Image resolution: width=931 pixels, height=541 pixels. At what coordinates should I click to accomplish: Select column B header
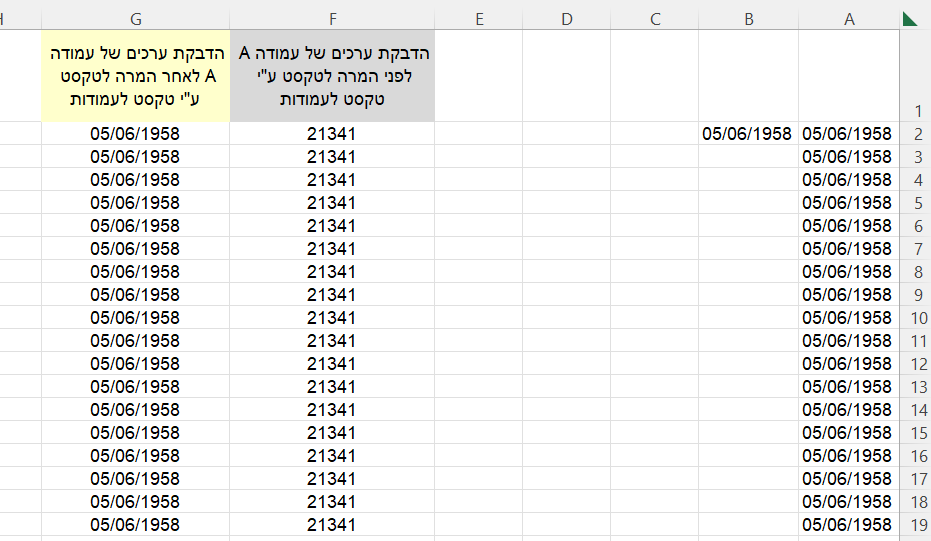click(748, 18)
